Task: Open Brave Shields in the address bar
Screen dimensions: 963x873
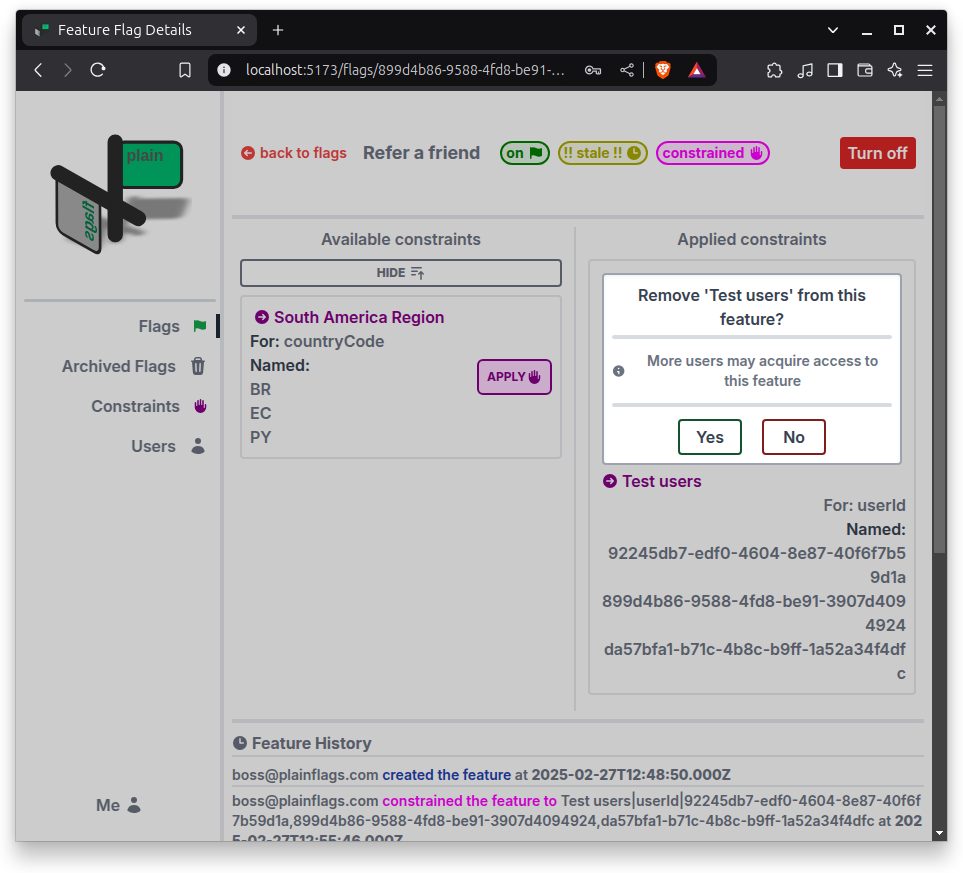Action: click(662, 70)
